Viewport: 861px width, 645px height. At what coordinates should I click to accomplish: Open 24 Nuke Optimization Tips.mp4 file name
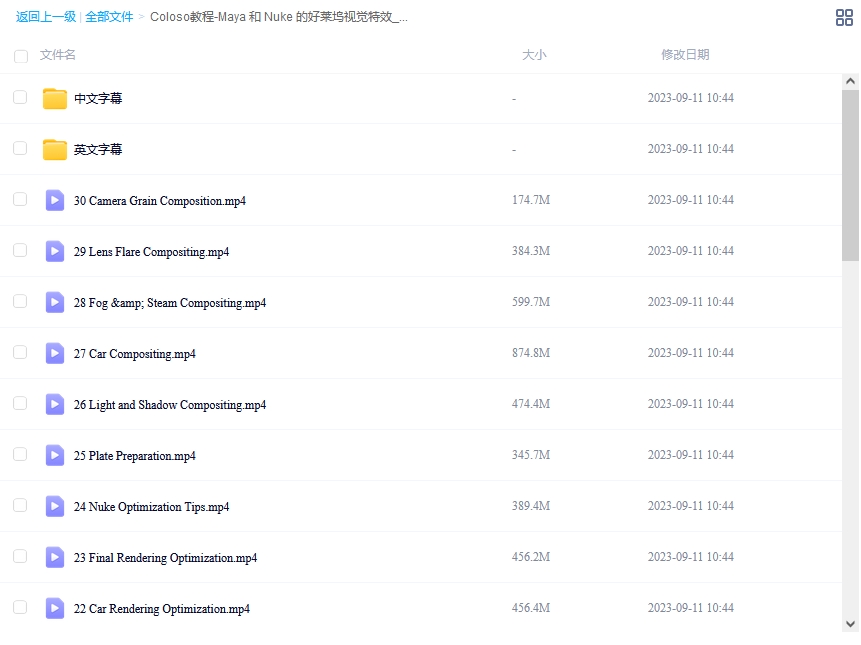click(151, 507)
